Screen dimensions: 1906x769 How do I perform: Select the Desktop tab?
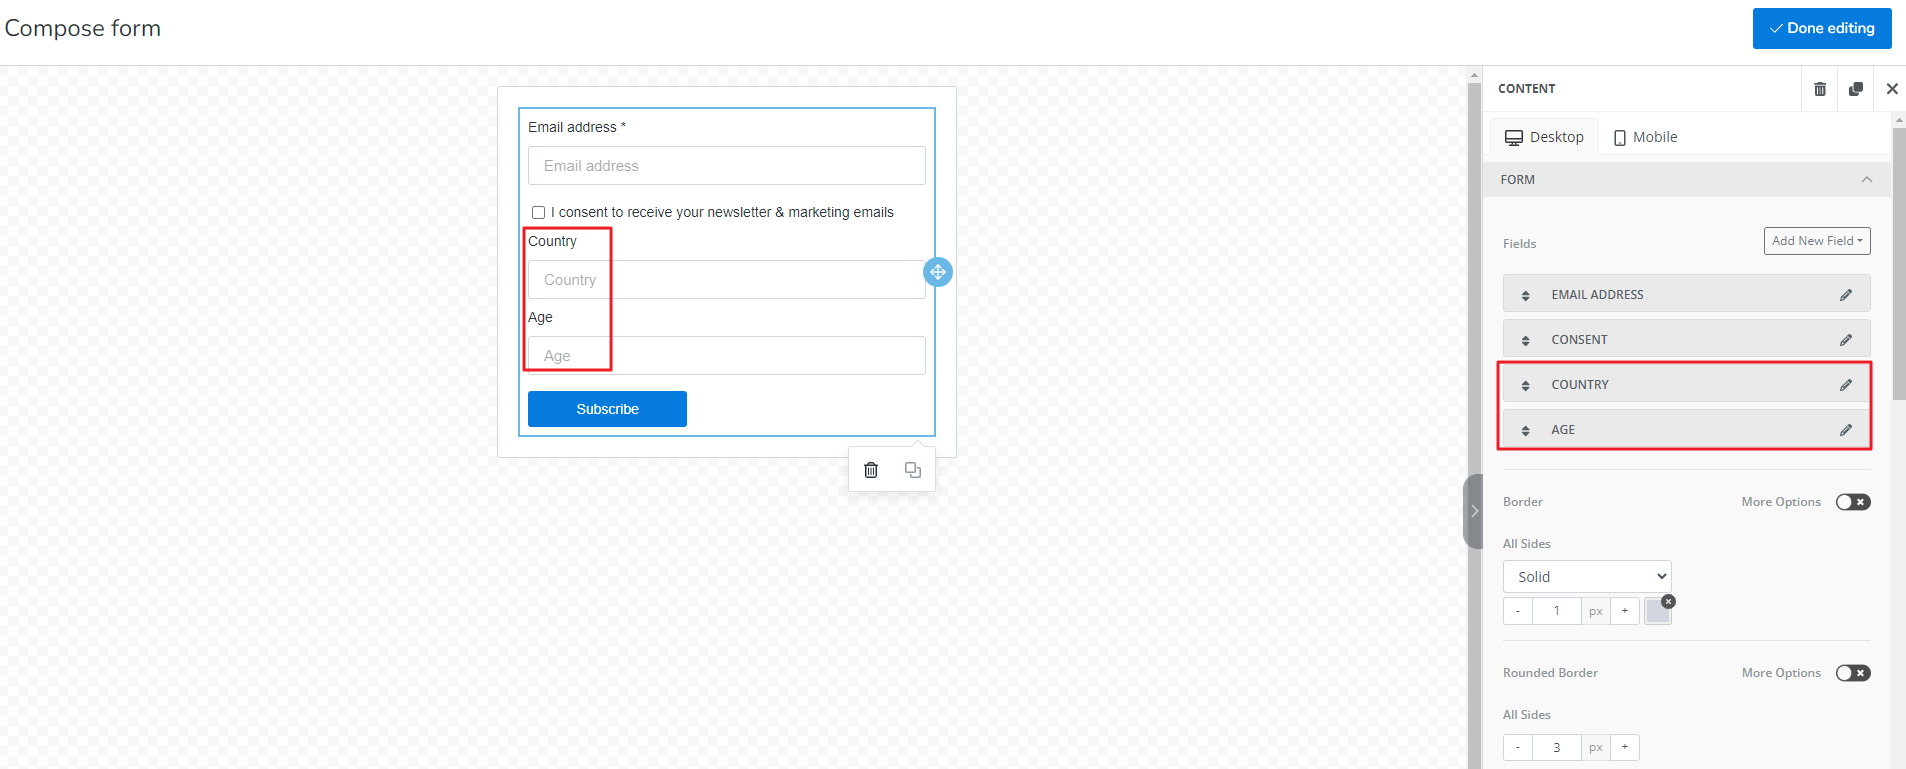1545,137
